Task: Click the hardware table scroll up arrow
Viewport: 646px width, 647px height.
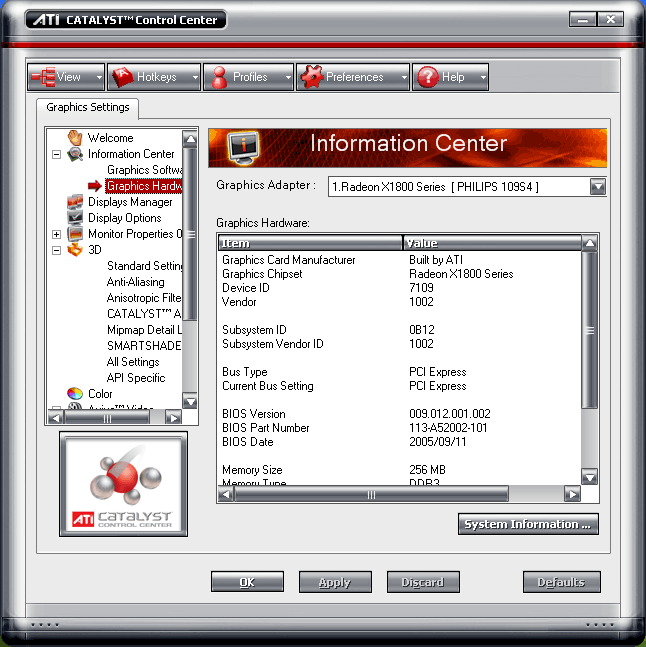Action: (x=590, y=243)
